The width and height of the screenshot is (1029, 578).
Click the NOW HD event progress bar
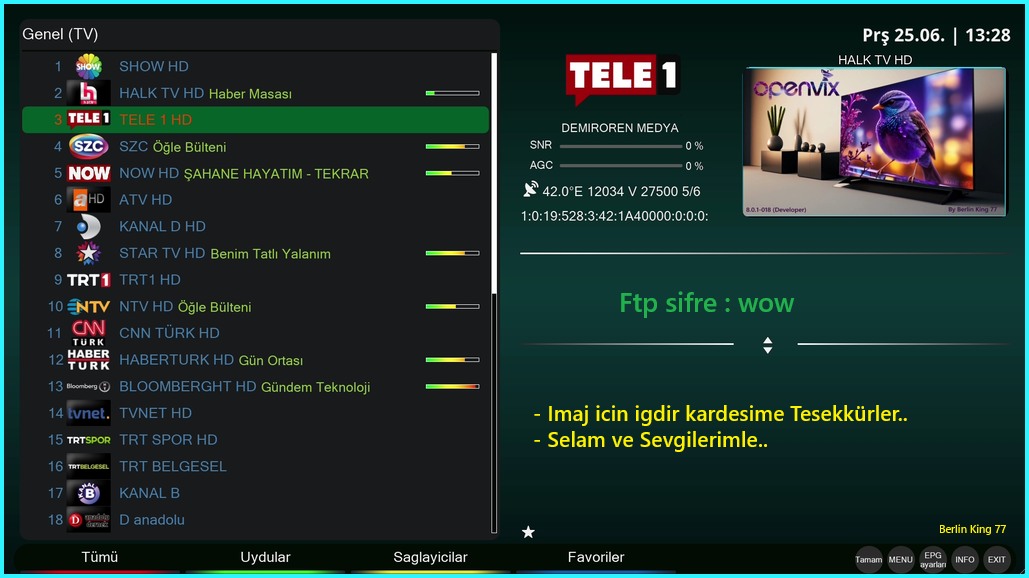(x=452, y=173)
